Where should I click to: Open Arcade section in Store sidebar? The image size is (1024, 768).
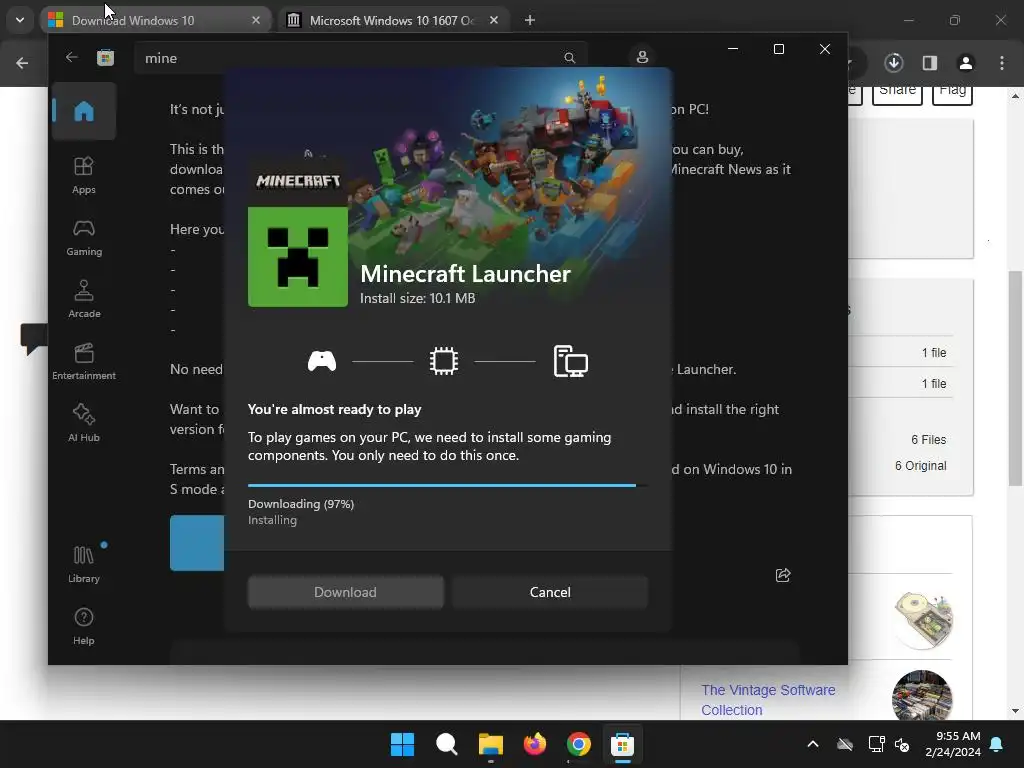coord(84,299)
